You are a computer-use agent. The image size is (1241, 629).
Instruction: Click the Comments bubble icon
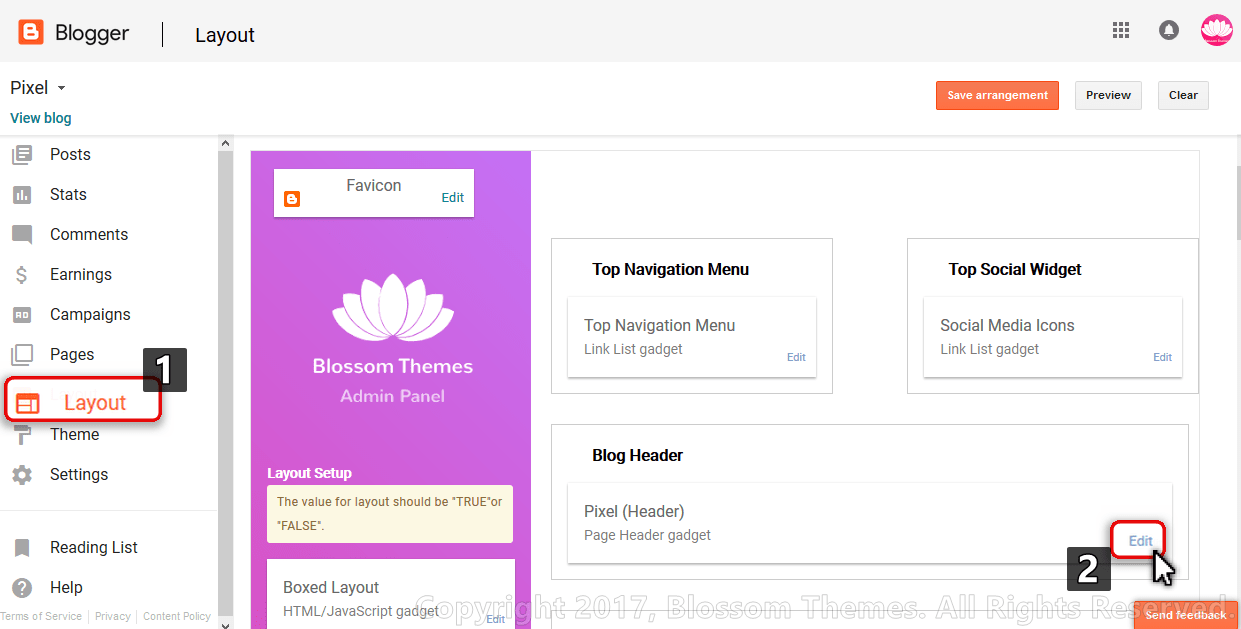[22, 235]
